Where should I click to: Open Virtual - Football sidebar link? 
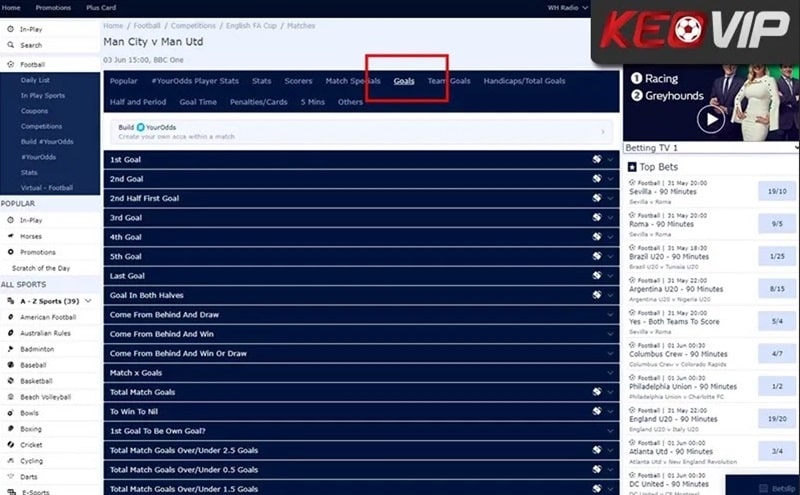click(x=47, y=188)
